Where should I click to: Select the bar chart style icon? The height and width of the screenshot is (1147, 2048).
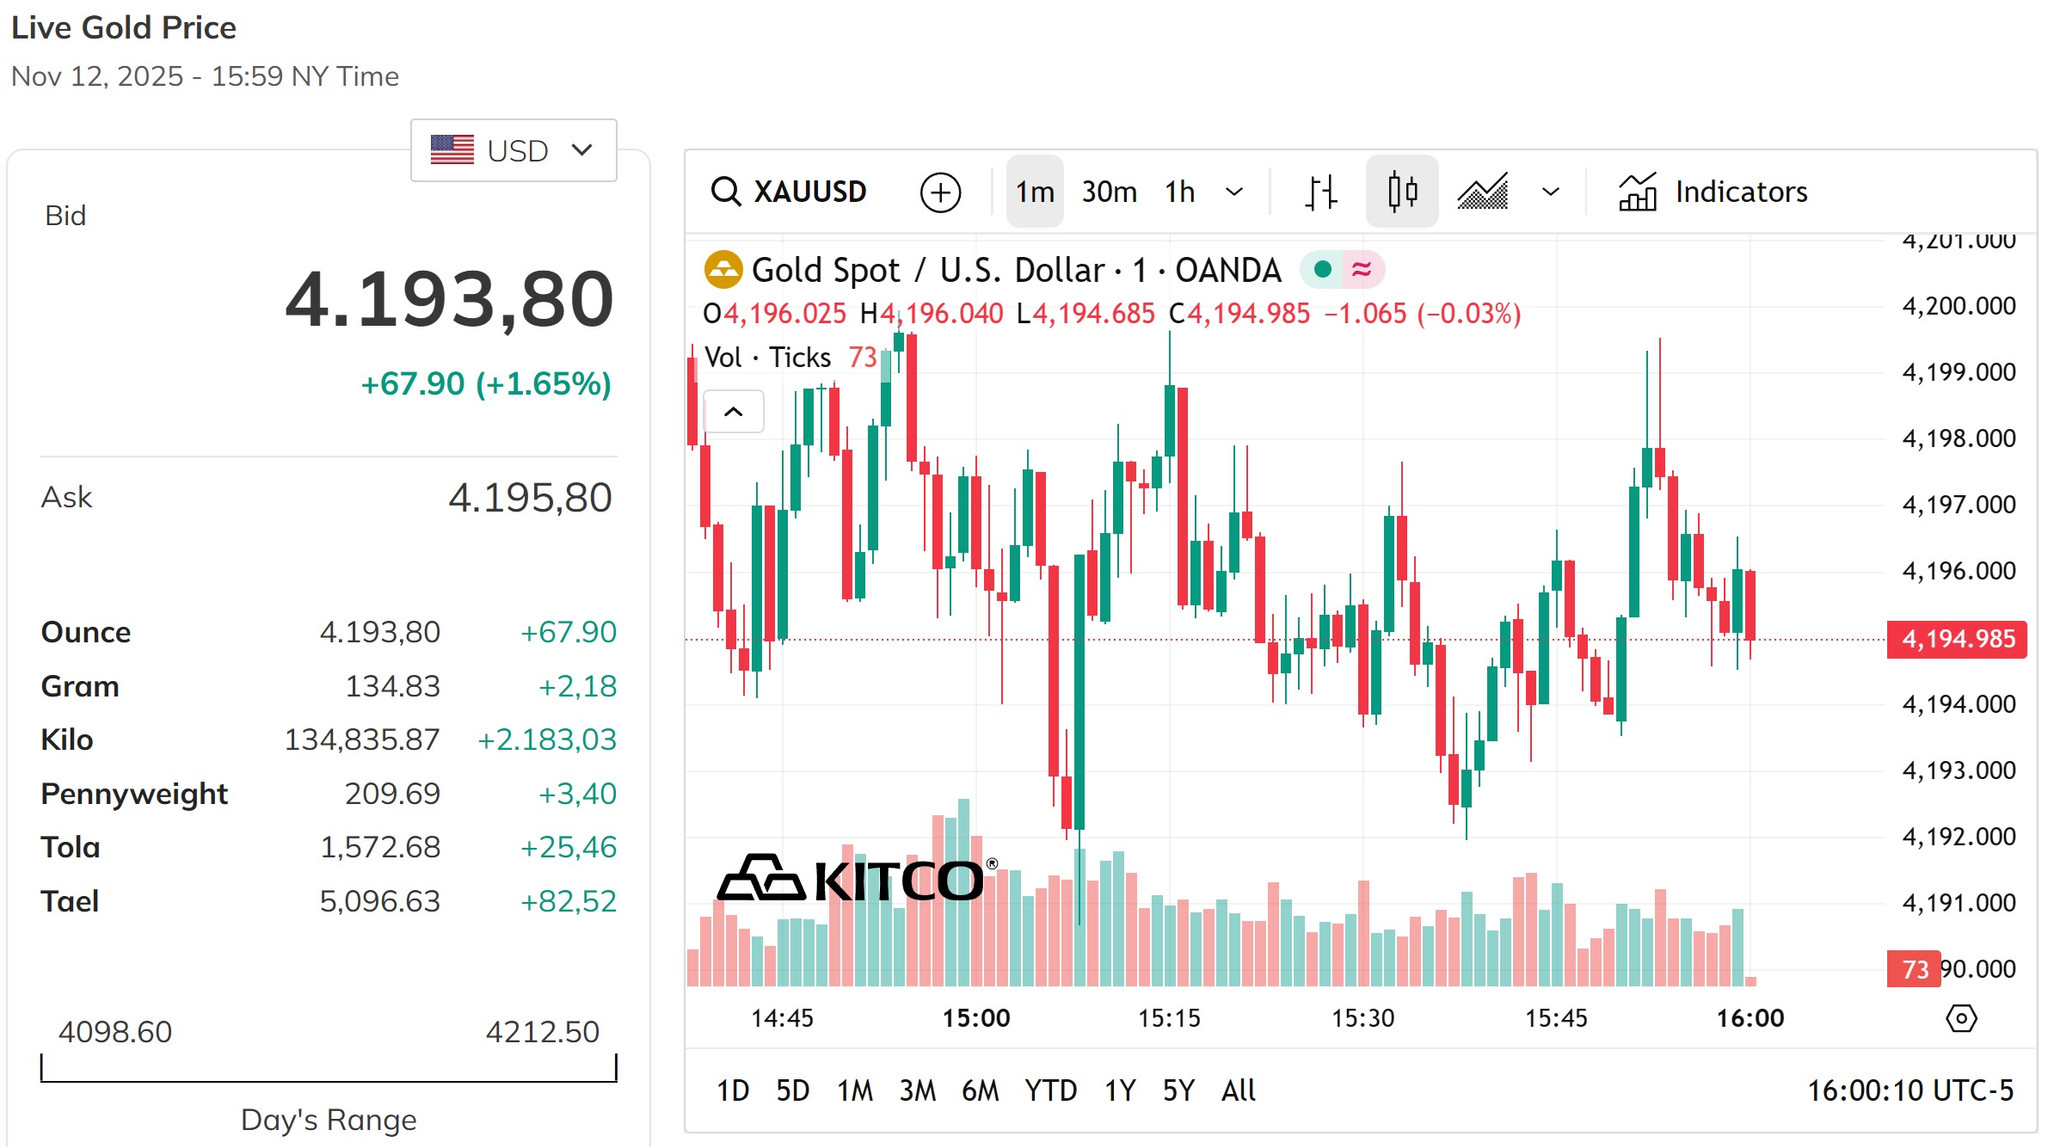coord(1321,191)
